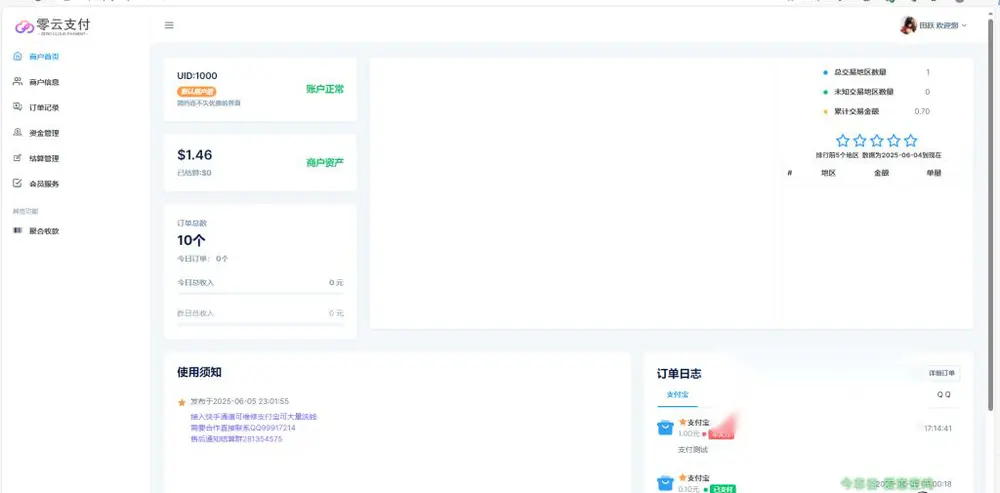
Task: Click the 昨日总收入 progress bar
Action: pyautogui.click(x=260, y=324)
